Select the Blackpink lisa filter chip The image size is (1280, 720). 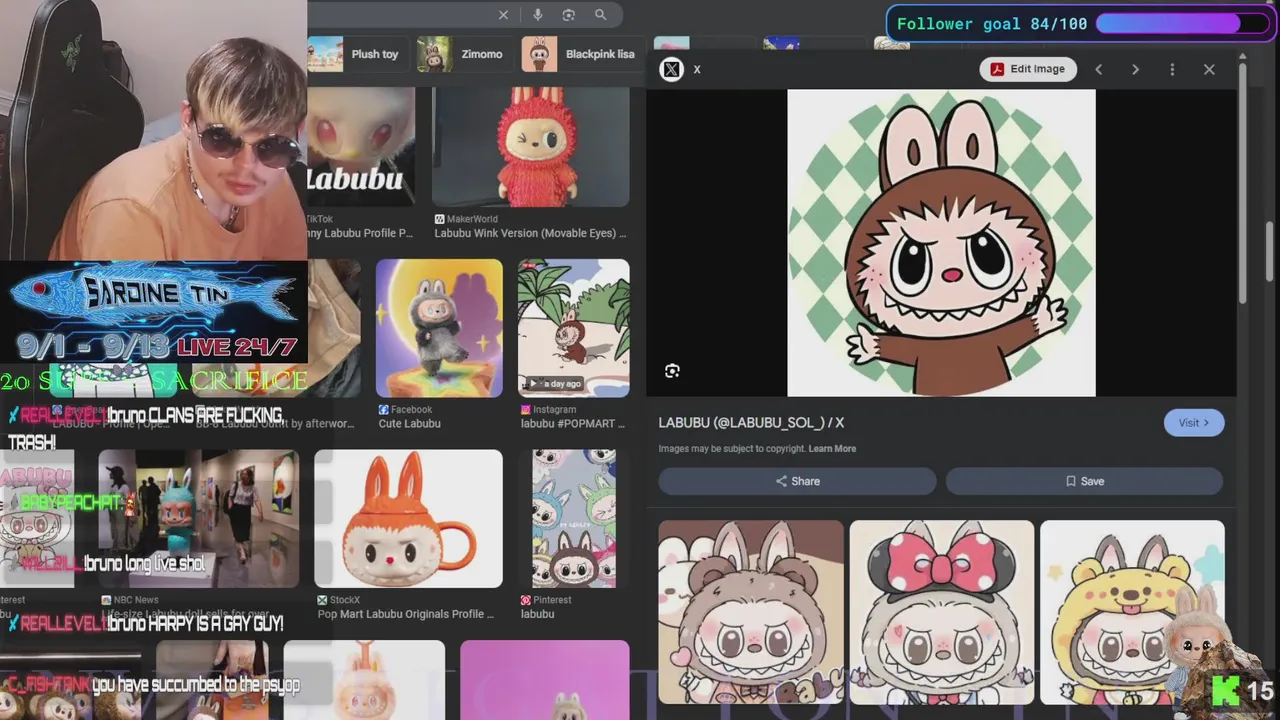[580, 54]
